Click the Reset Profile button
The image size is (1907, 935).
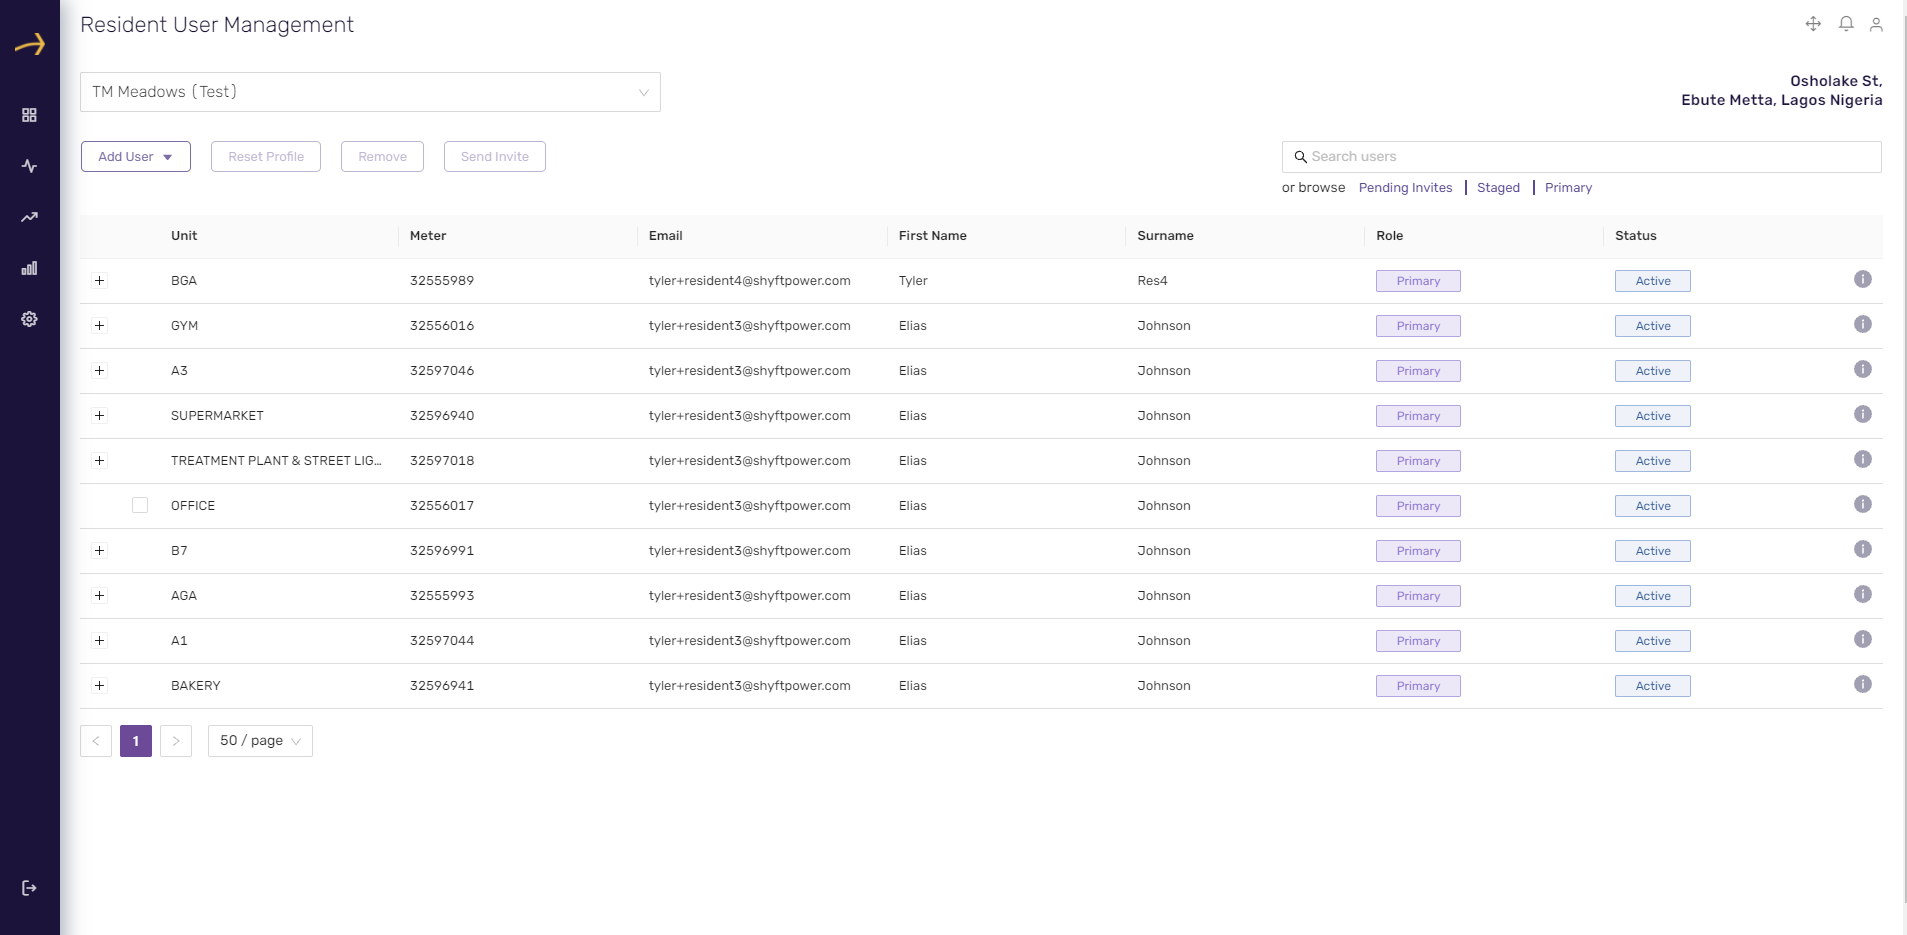coord(266,157)
